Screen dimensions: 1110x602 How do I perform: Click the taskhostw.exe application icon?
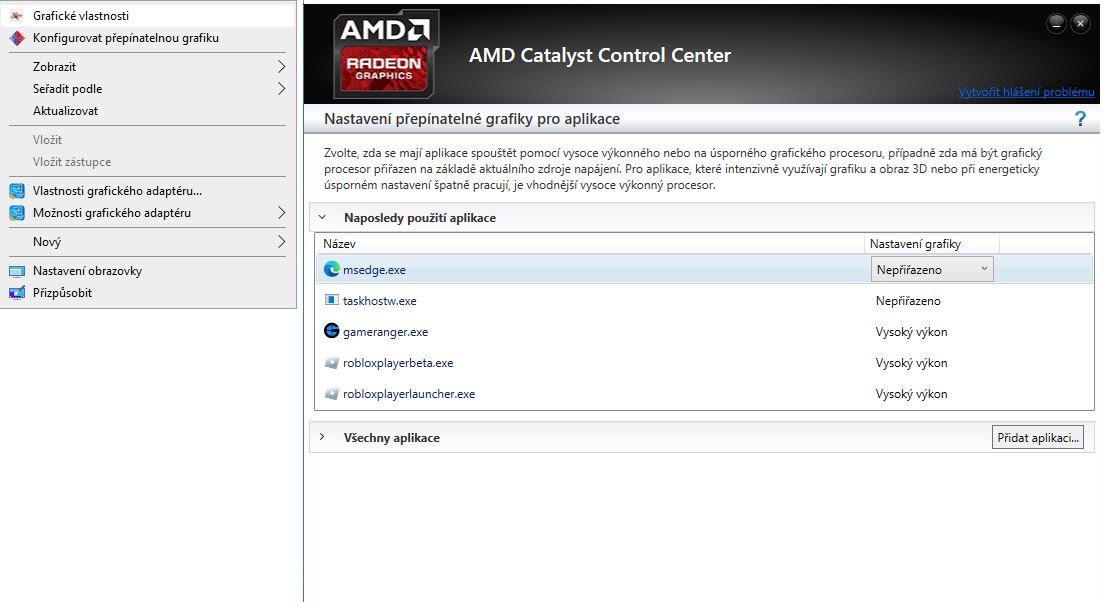331,300
